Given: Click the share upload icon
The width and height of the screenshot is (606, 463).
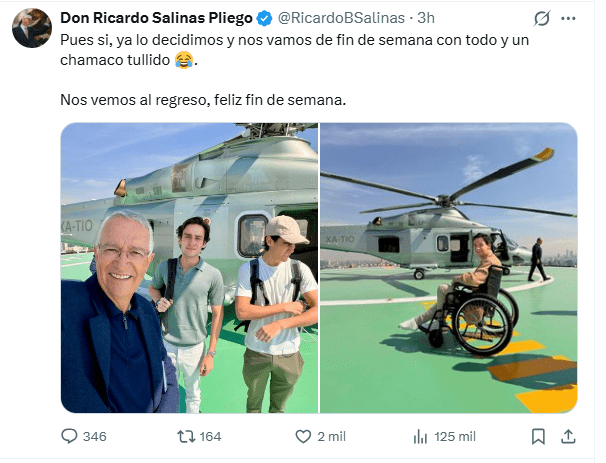Looking at the screenshot, I should tap(568, 437).
